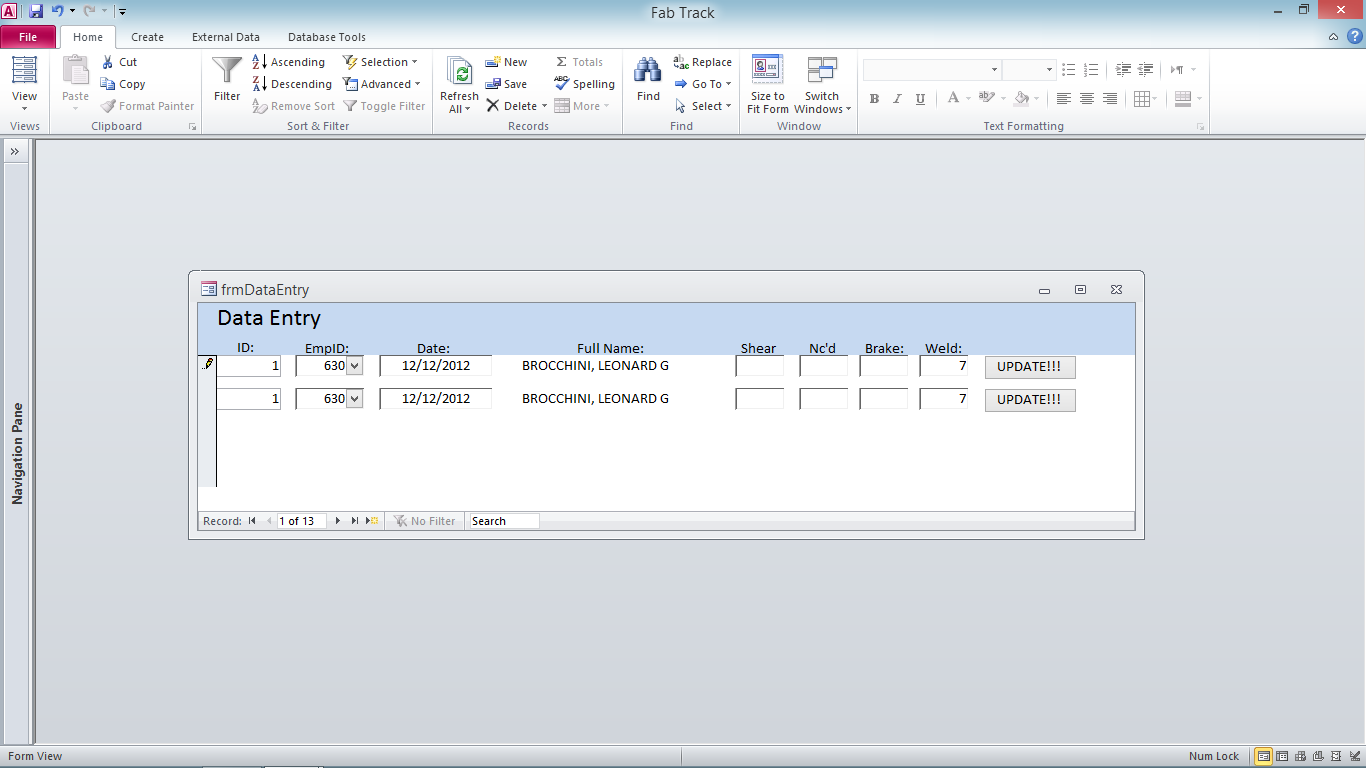Viewport: 1366px width, 768px height.
Task: Toggle bulleted list formatting
Action: pyautogui.click(x=1069, y=69)
